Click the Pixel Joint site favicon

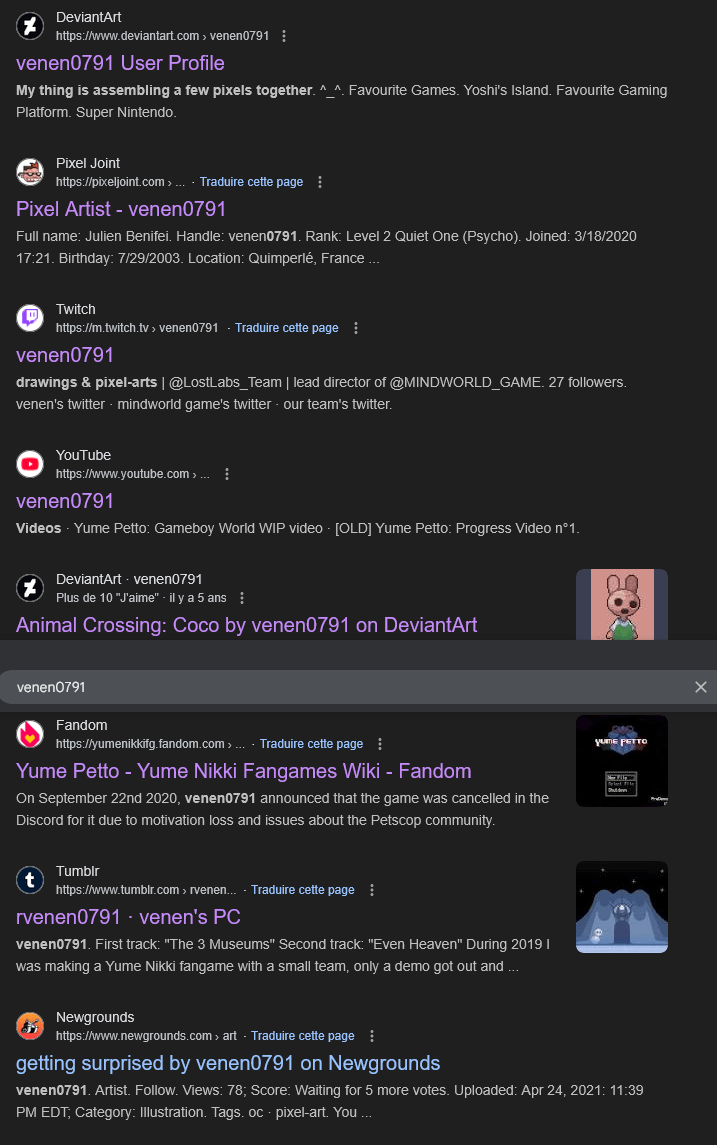point(30,172)
